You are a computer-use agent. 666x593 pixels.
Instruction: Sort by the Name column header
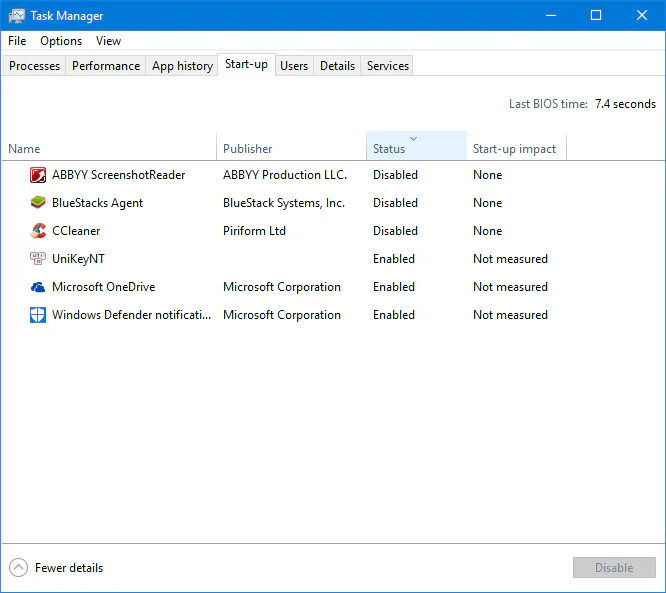(109, 149)
